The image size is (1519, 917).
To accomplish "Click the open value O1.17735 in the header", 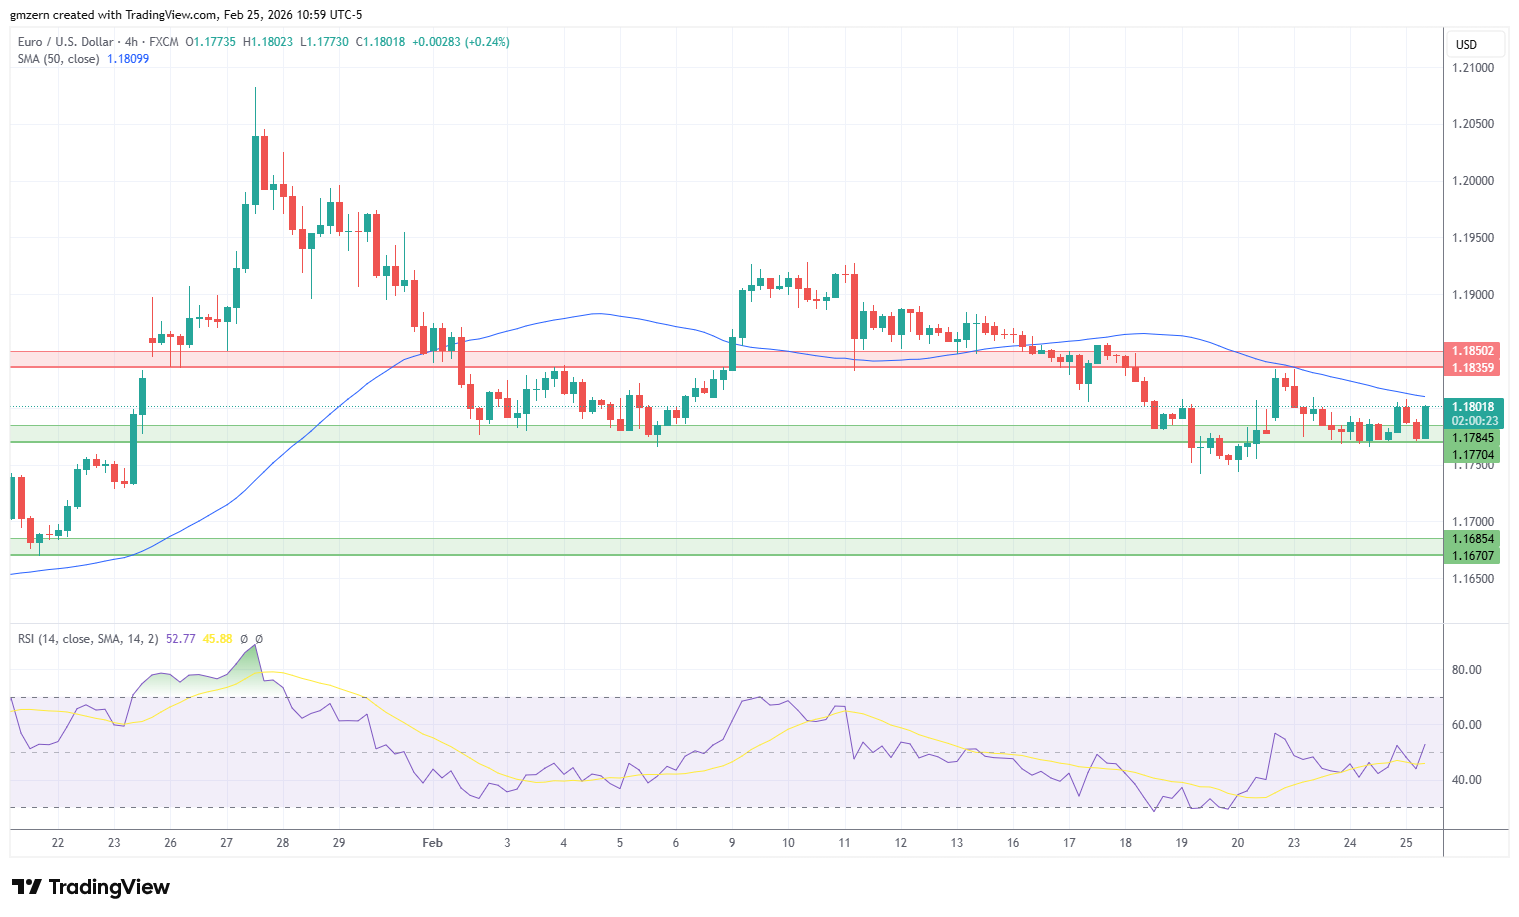I will pyautogui.click(x=211, y=42).
